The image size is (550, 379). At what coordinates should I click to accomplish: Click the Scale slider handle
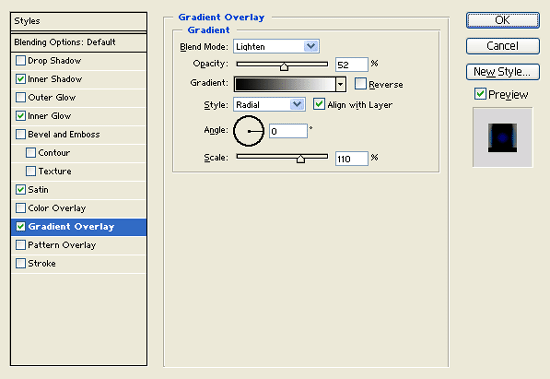(x=300, y=159)
